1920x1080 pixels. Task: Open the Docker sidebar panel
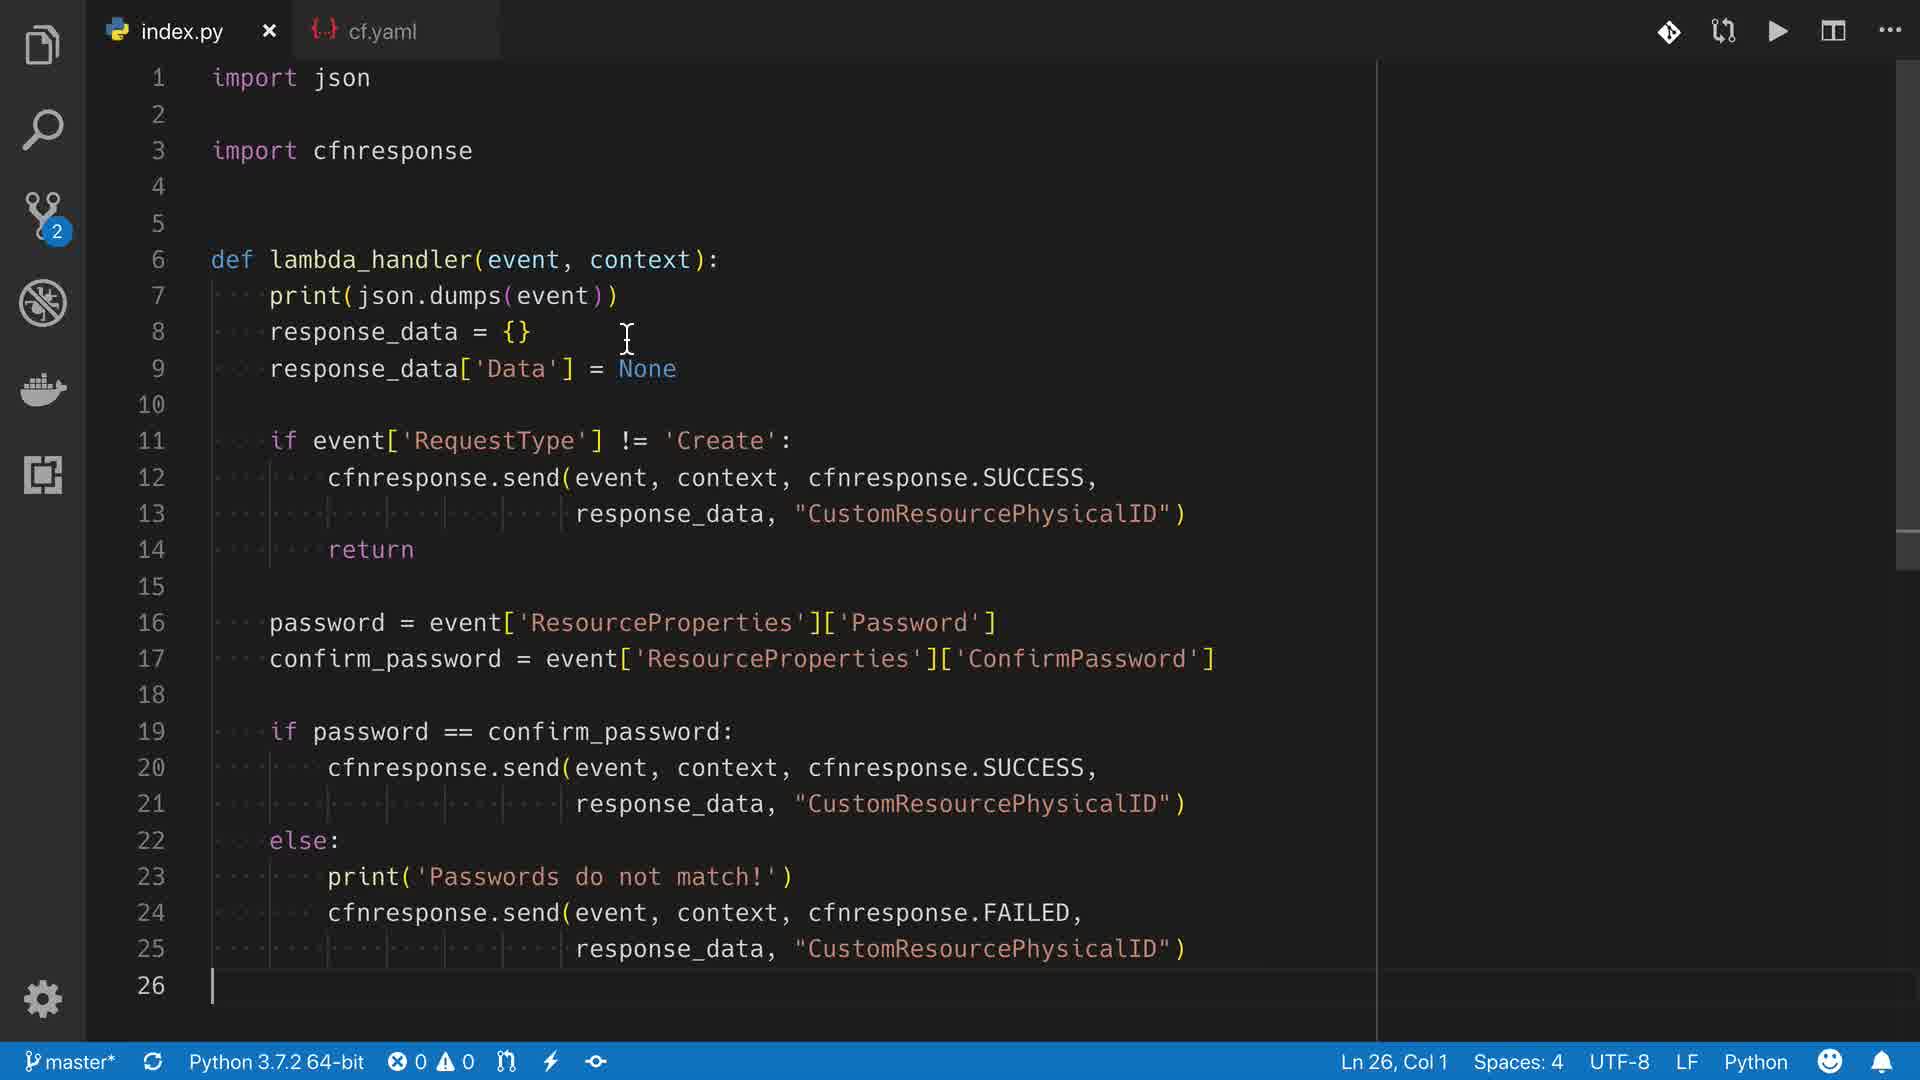43,388
